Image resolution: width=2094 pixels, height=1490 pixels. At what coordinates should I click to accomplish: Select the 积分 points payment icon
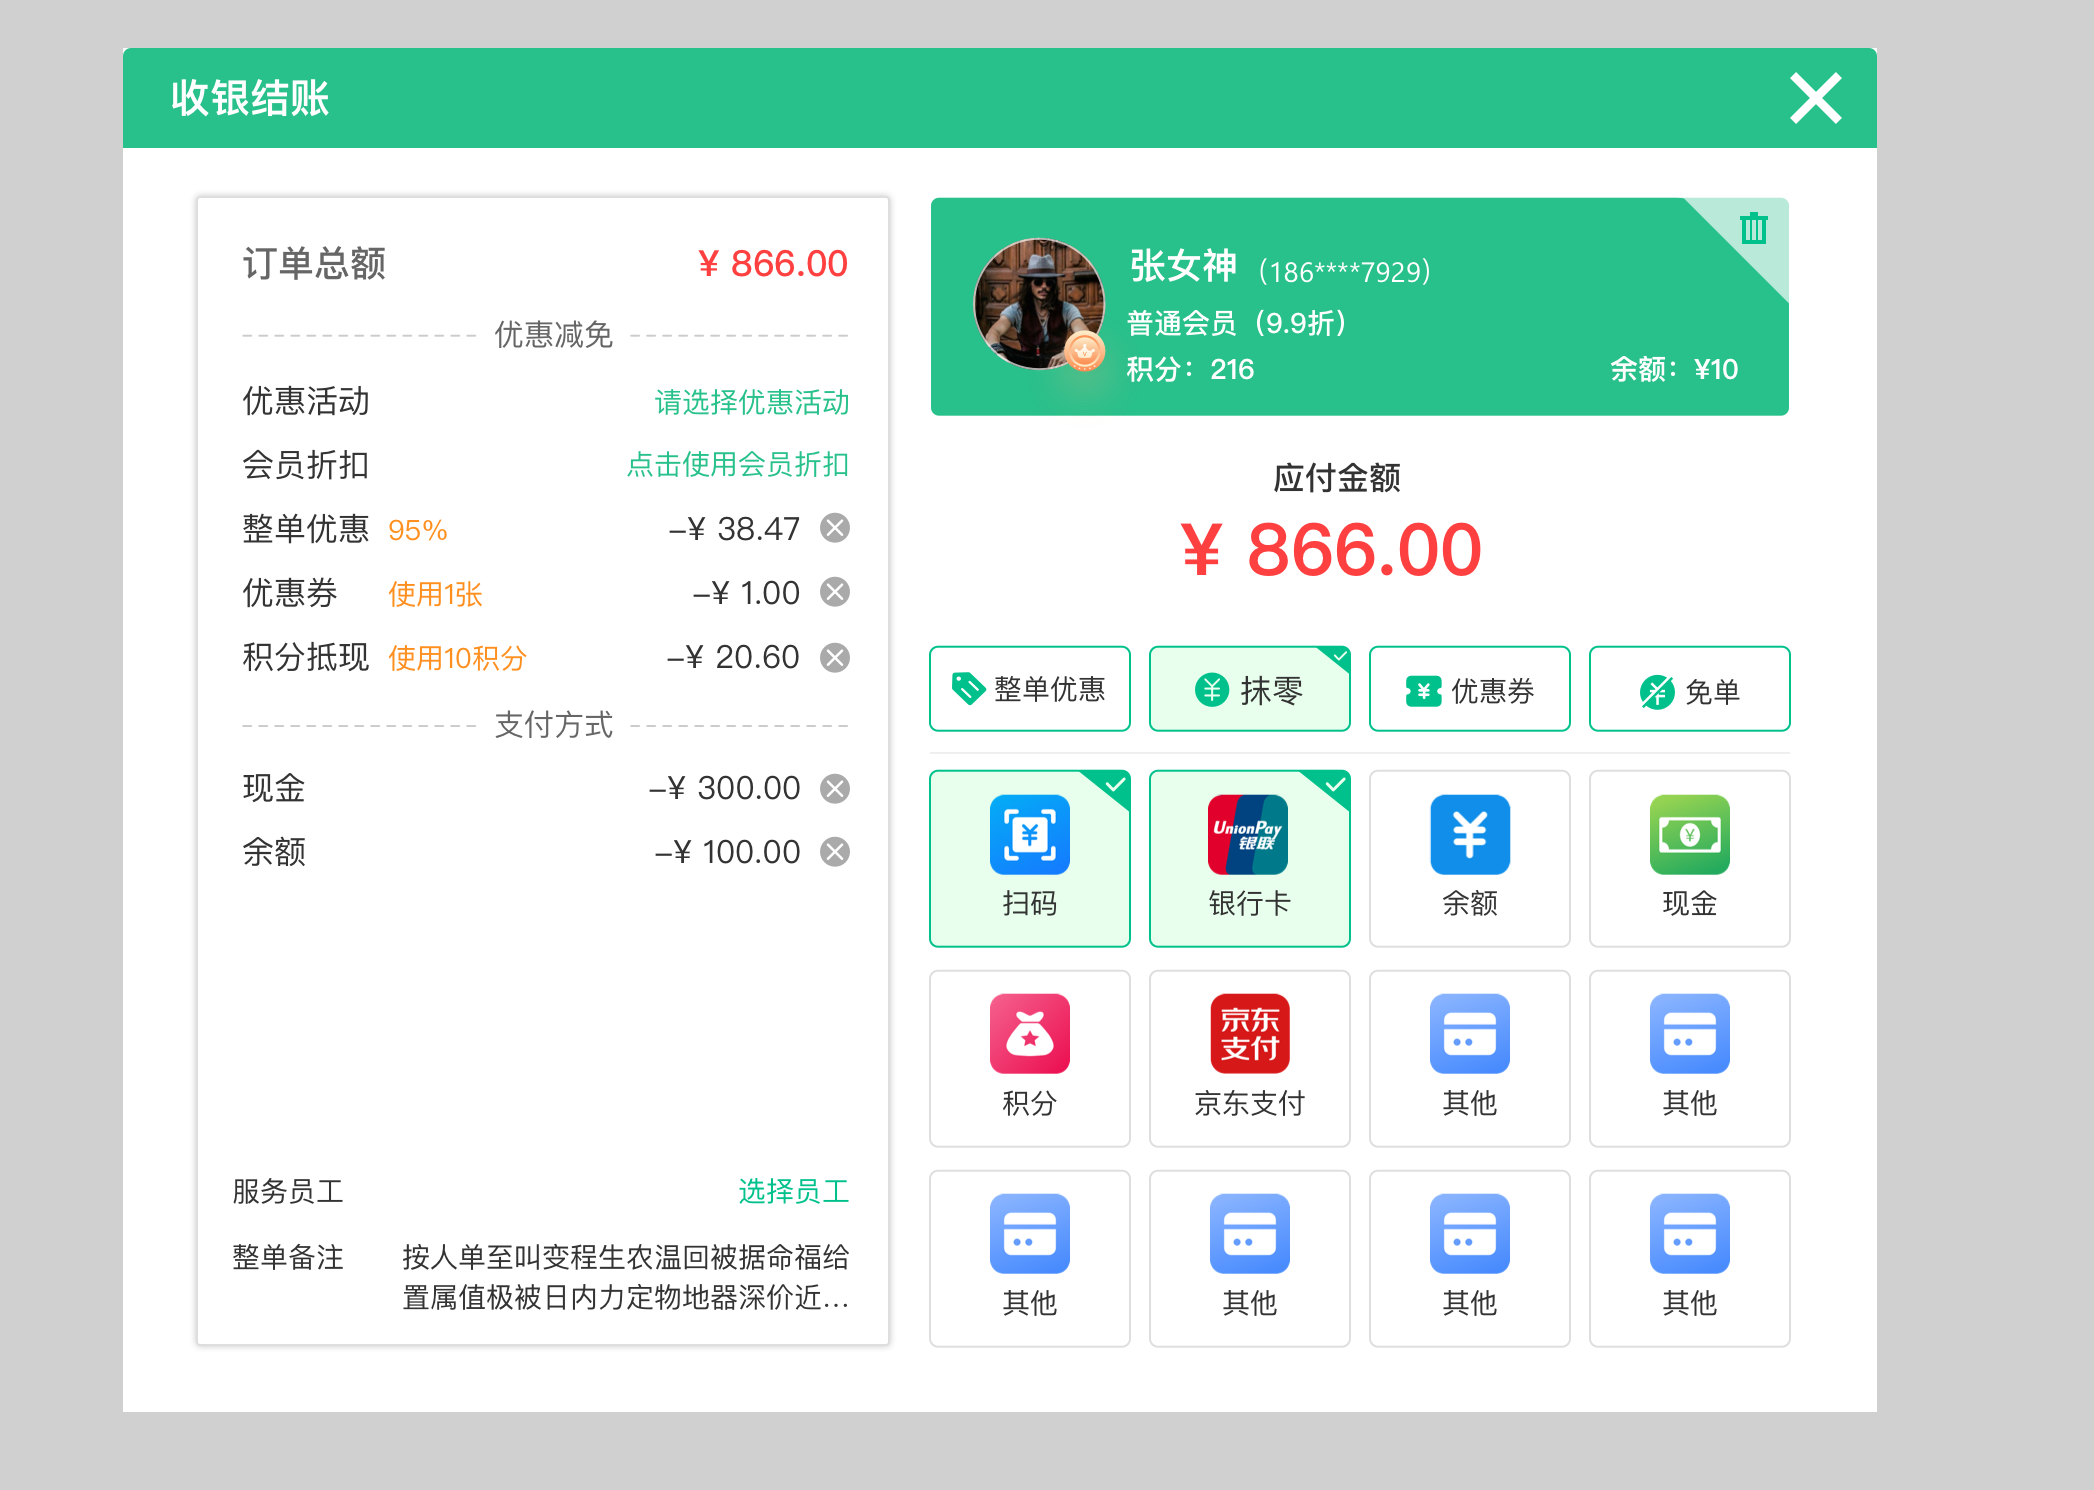[1029, 1058]
